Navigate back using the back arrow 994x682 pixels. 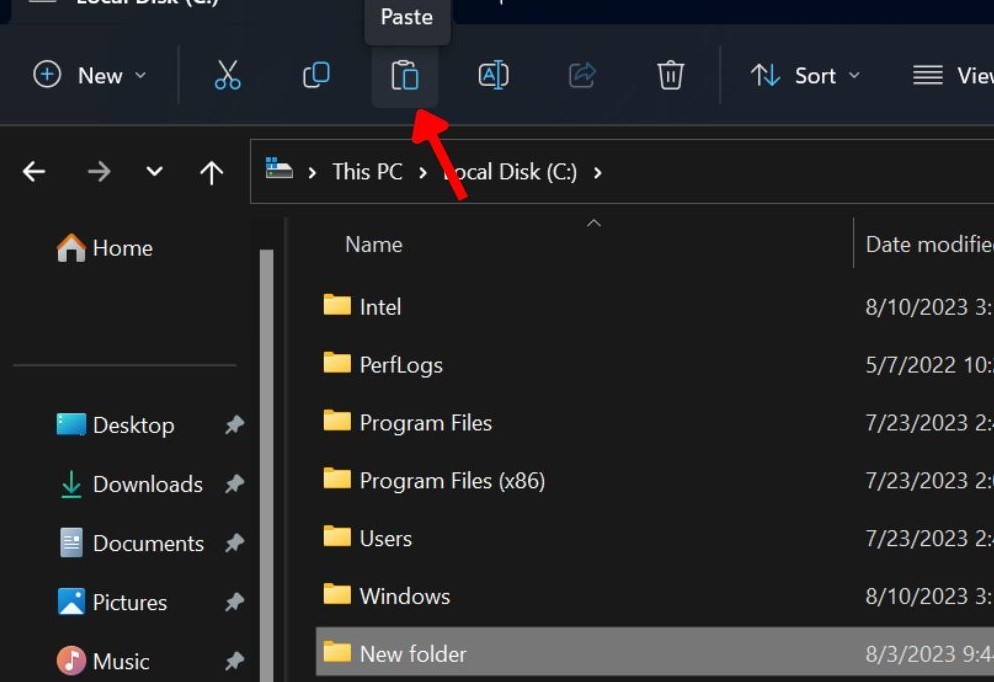click(x=33, y=170)
